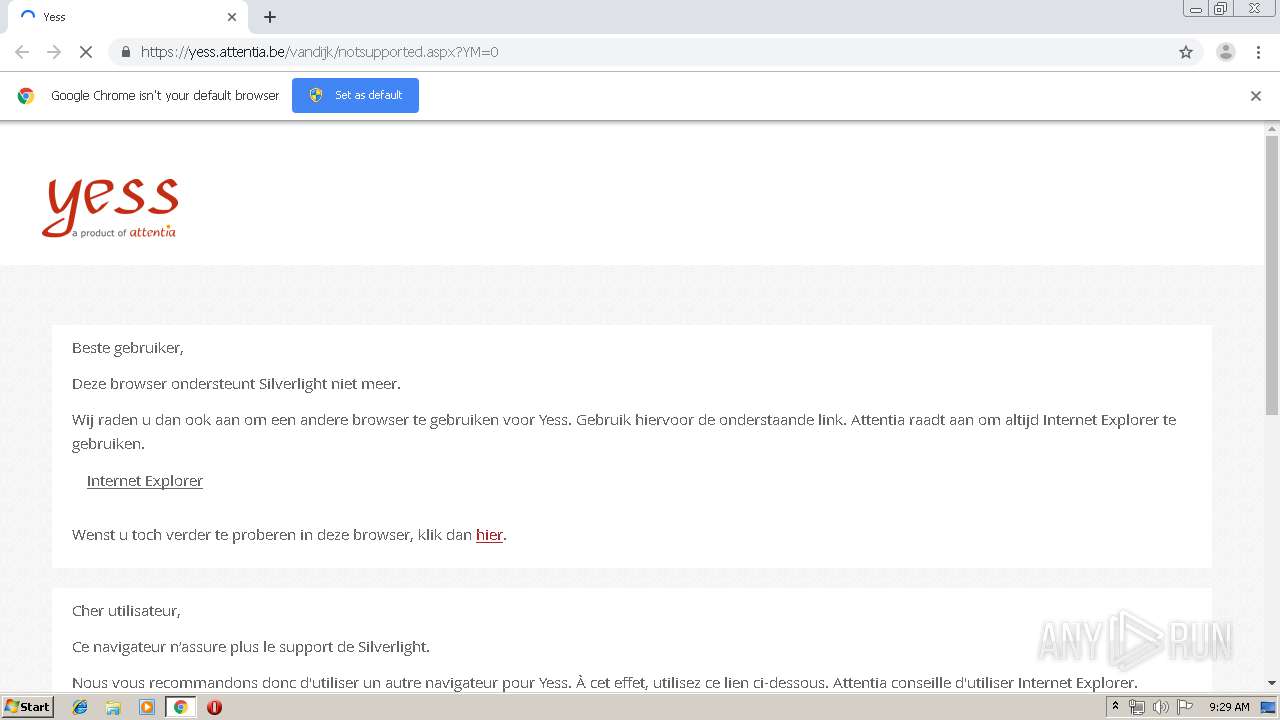The height and width of the screenshot is (720, 1280).
Task: Click the scrollbar up arrow
Action: 1272,128
